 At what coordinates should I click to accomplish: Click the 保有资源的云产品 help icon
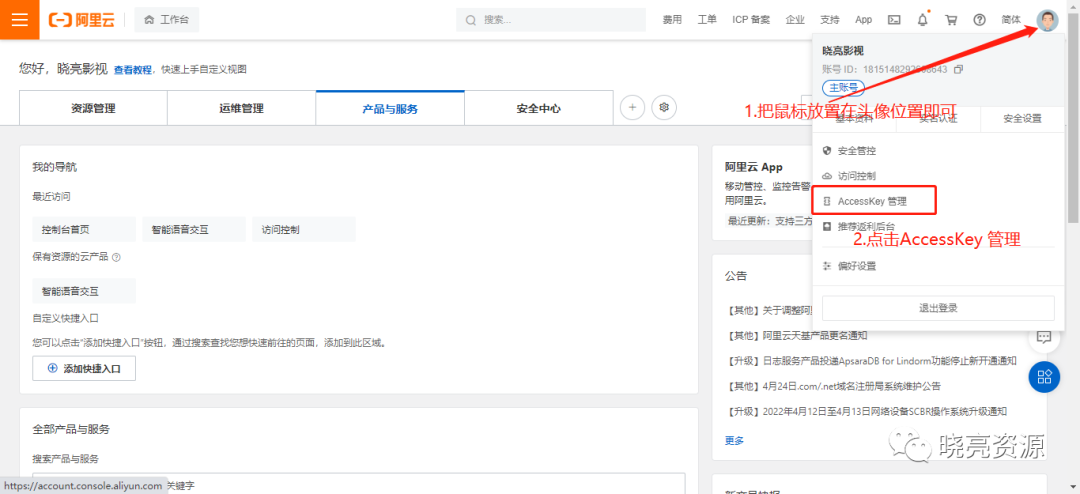116,257
